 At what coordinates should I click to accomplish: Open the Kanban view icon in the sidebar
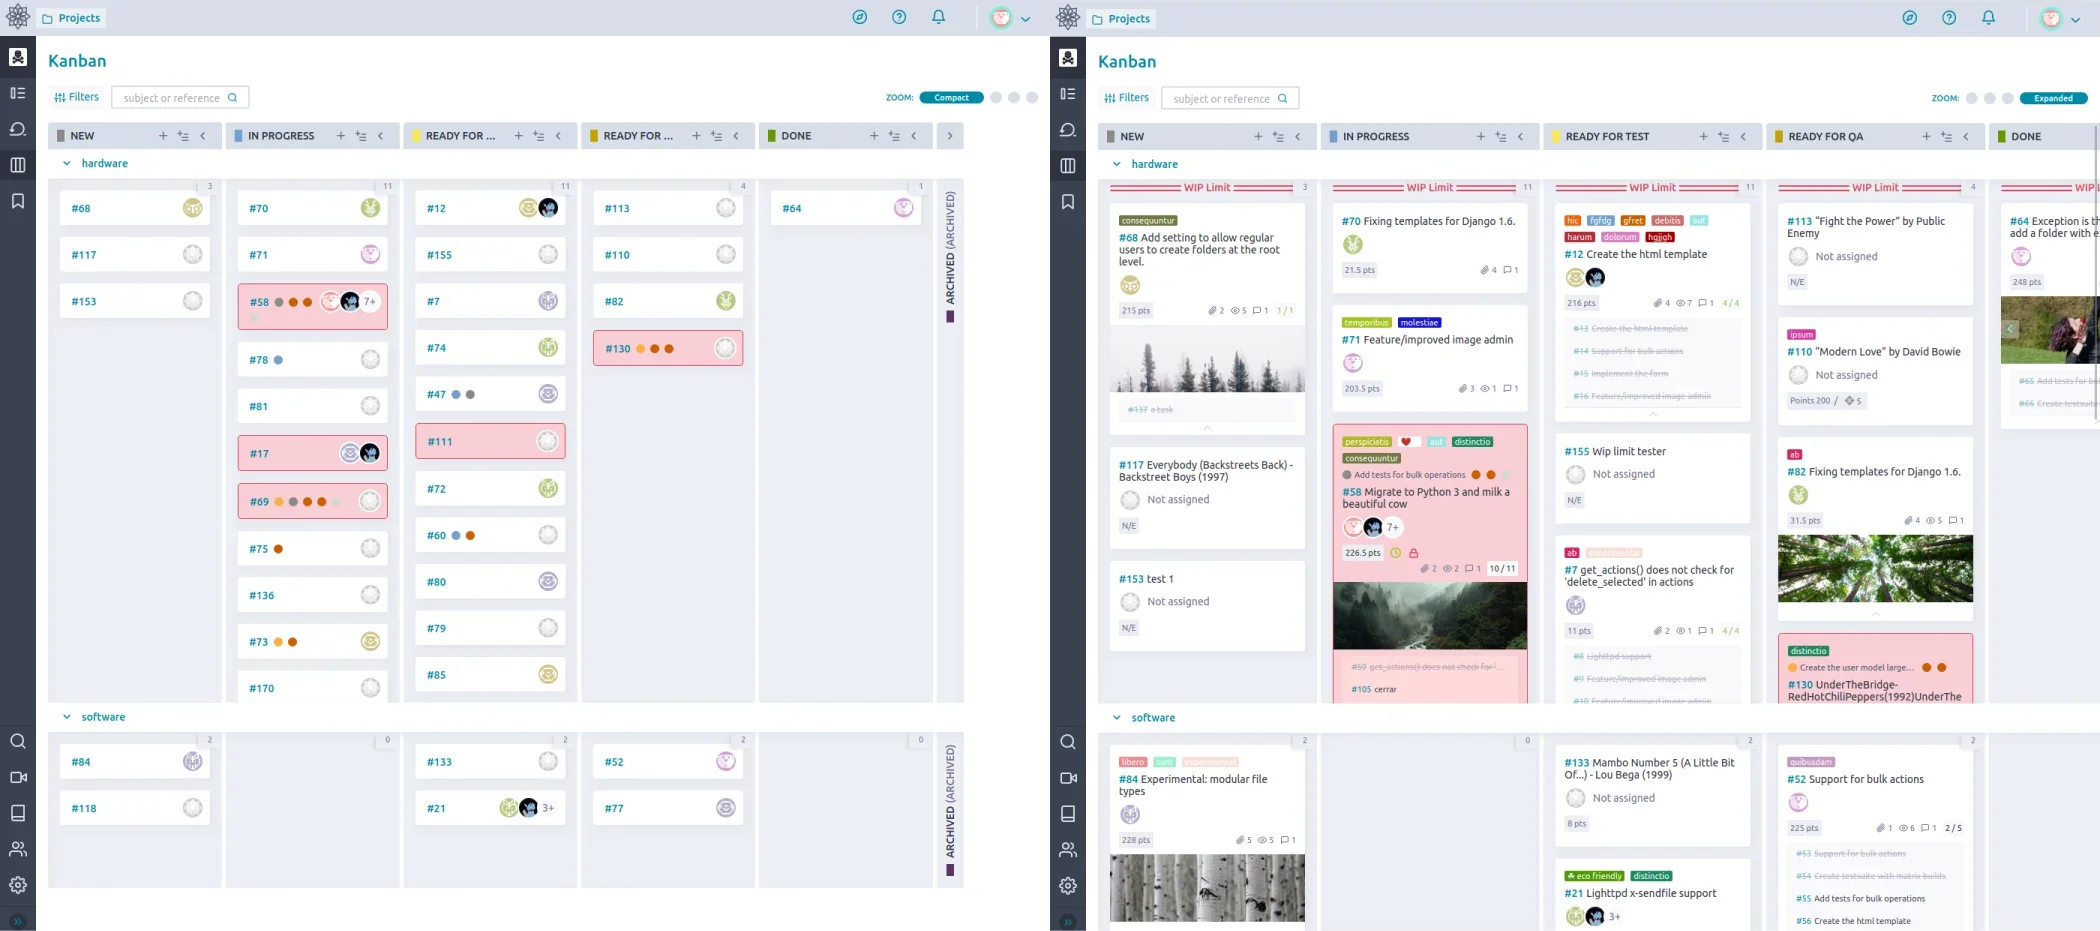click(17, 165)
